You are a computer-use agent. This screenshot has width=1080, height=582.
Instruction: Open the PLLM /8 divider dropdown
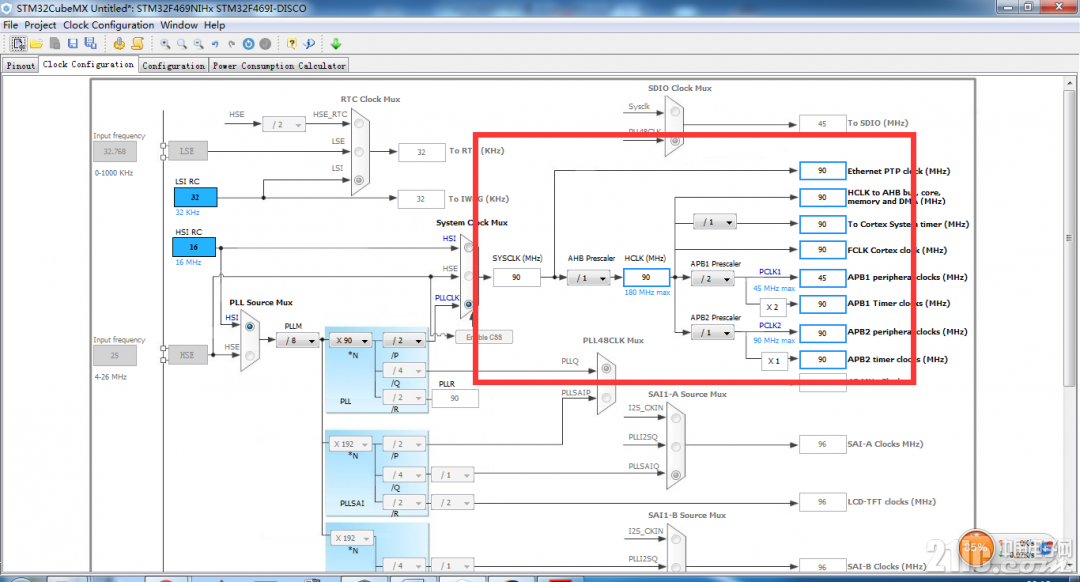(298, 340)
